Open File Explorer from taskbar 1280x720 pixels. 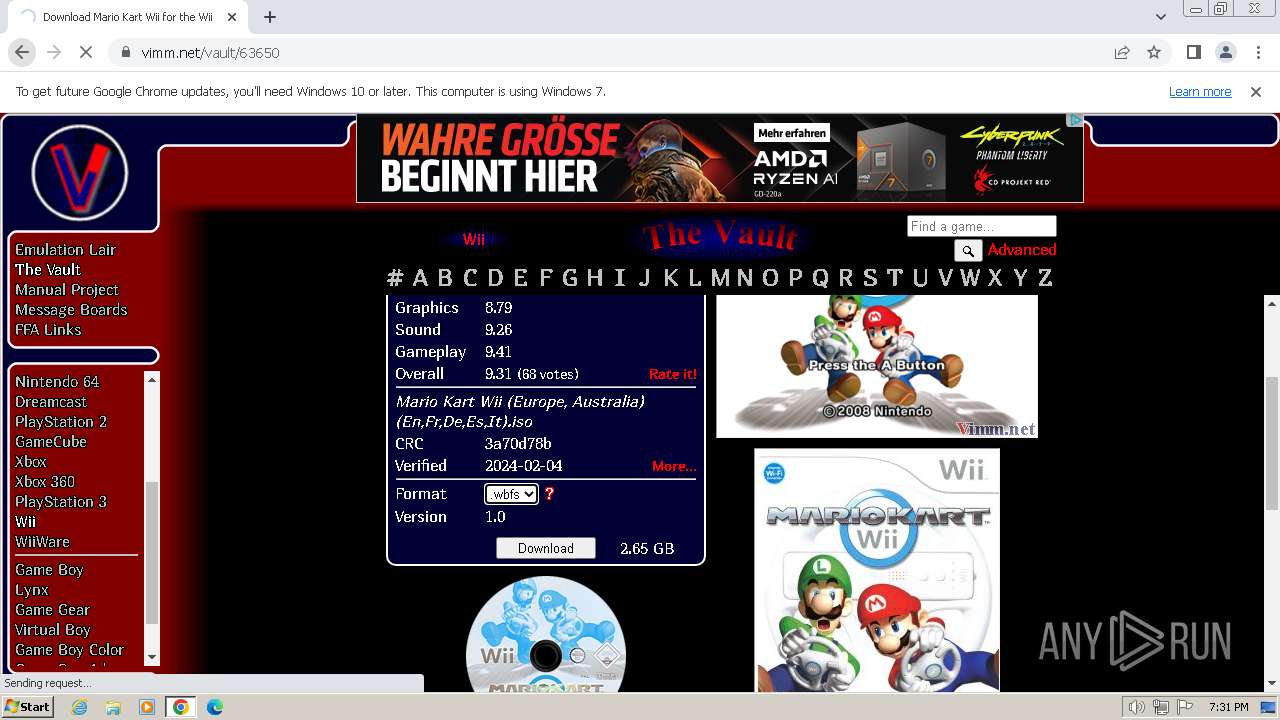tap(113, 707)
